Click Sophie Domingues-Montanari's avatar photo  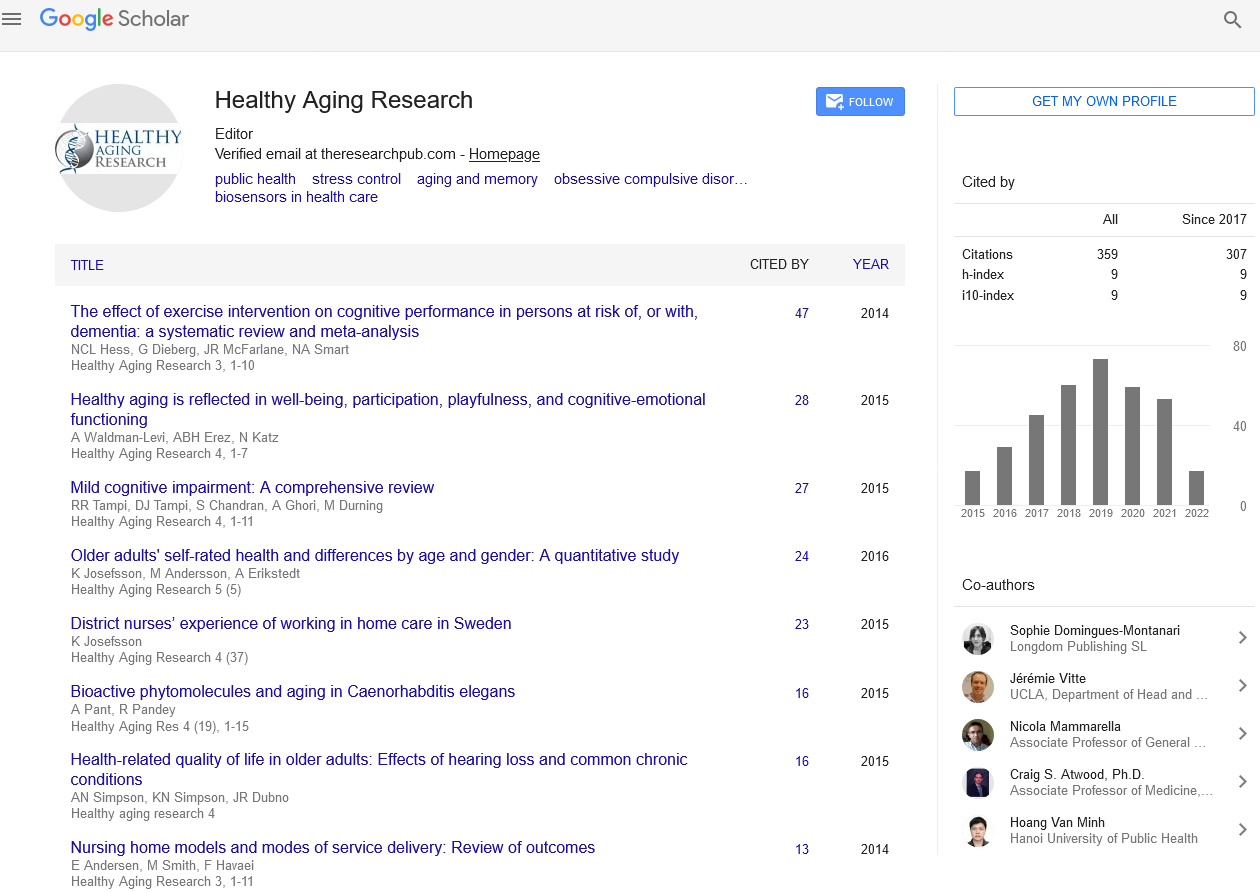pyautogui.click(x=977, y=639)
